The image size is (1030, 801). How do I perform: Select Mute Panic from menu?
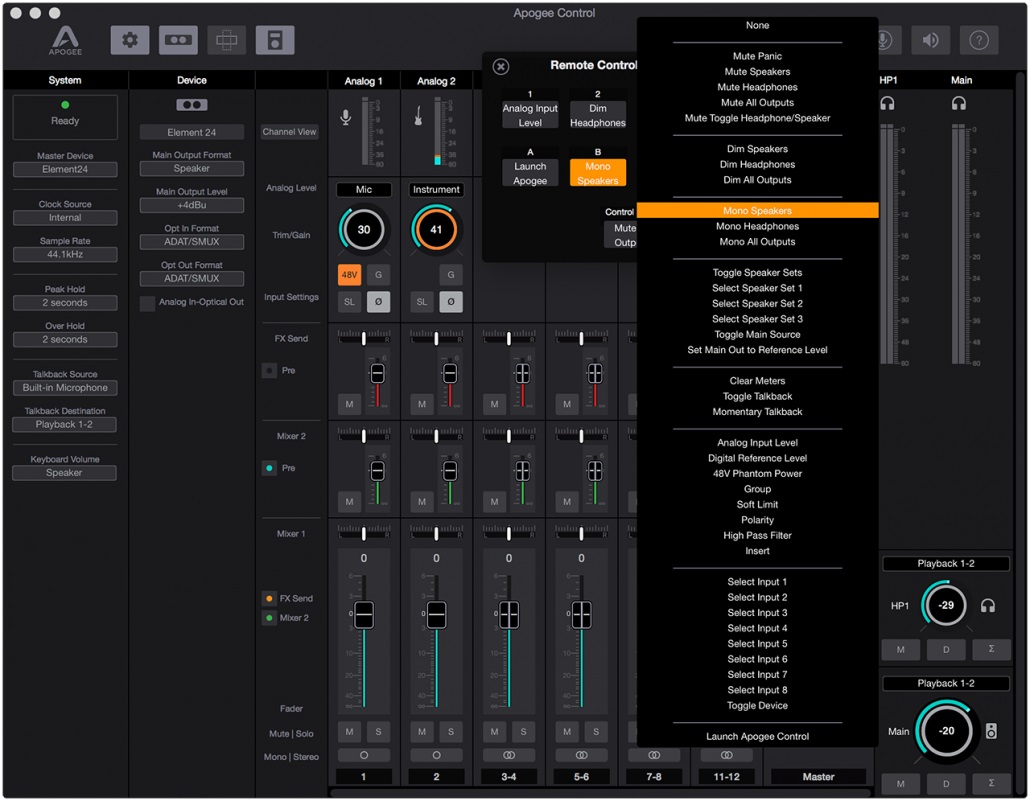click(757, 57)
